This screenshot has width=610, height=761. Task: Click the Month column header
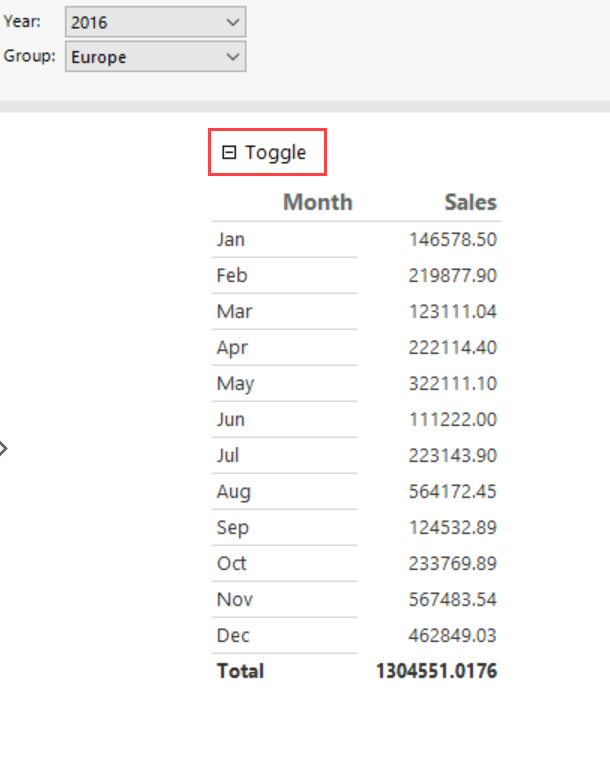tap(317, 202)
